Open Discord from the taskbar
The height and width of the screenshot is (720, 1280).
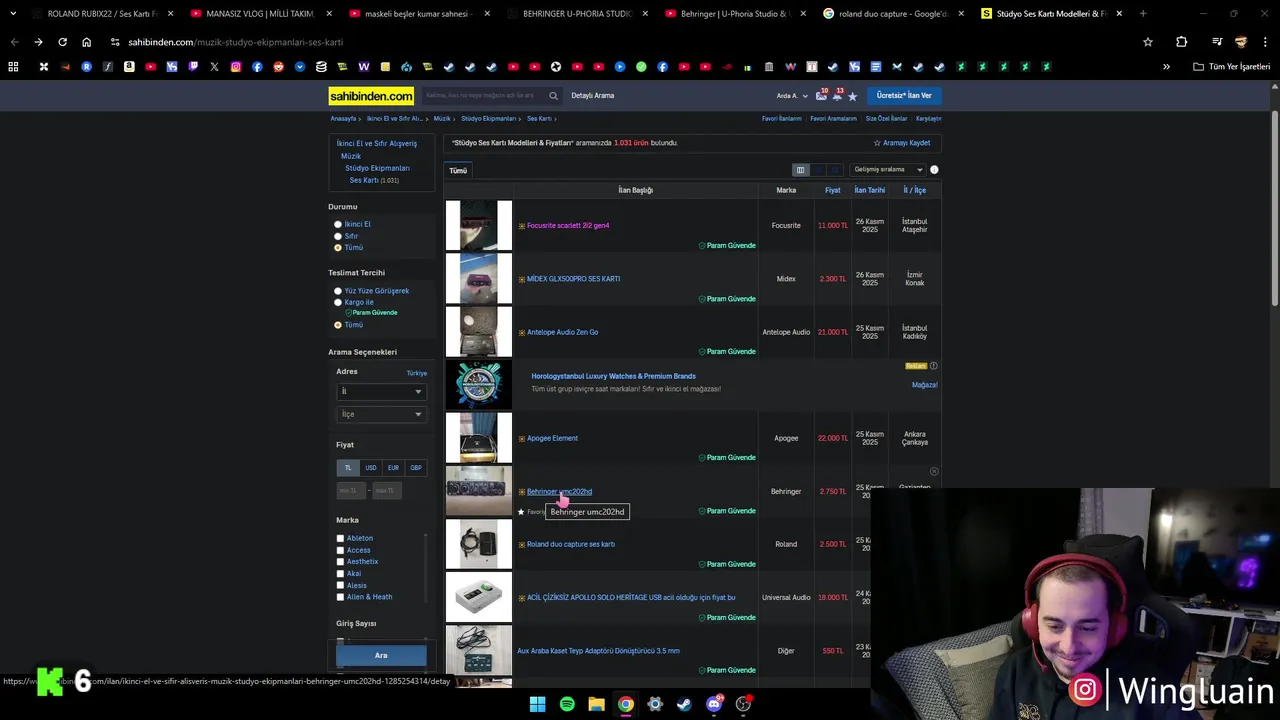pos(713,704)
